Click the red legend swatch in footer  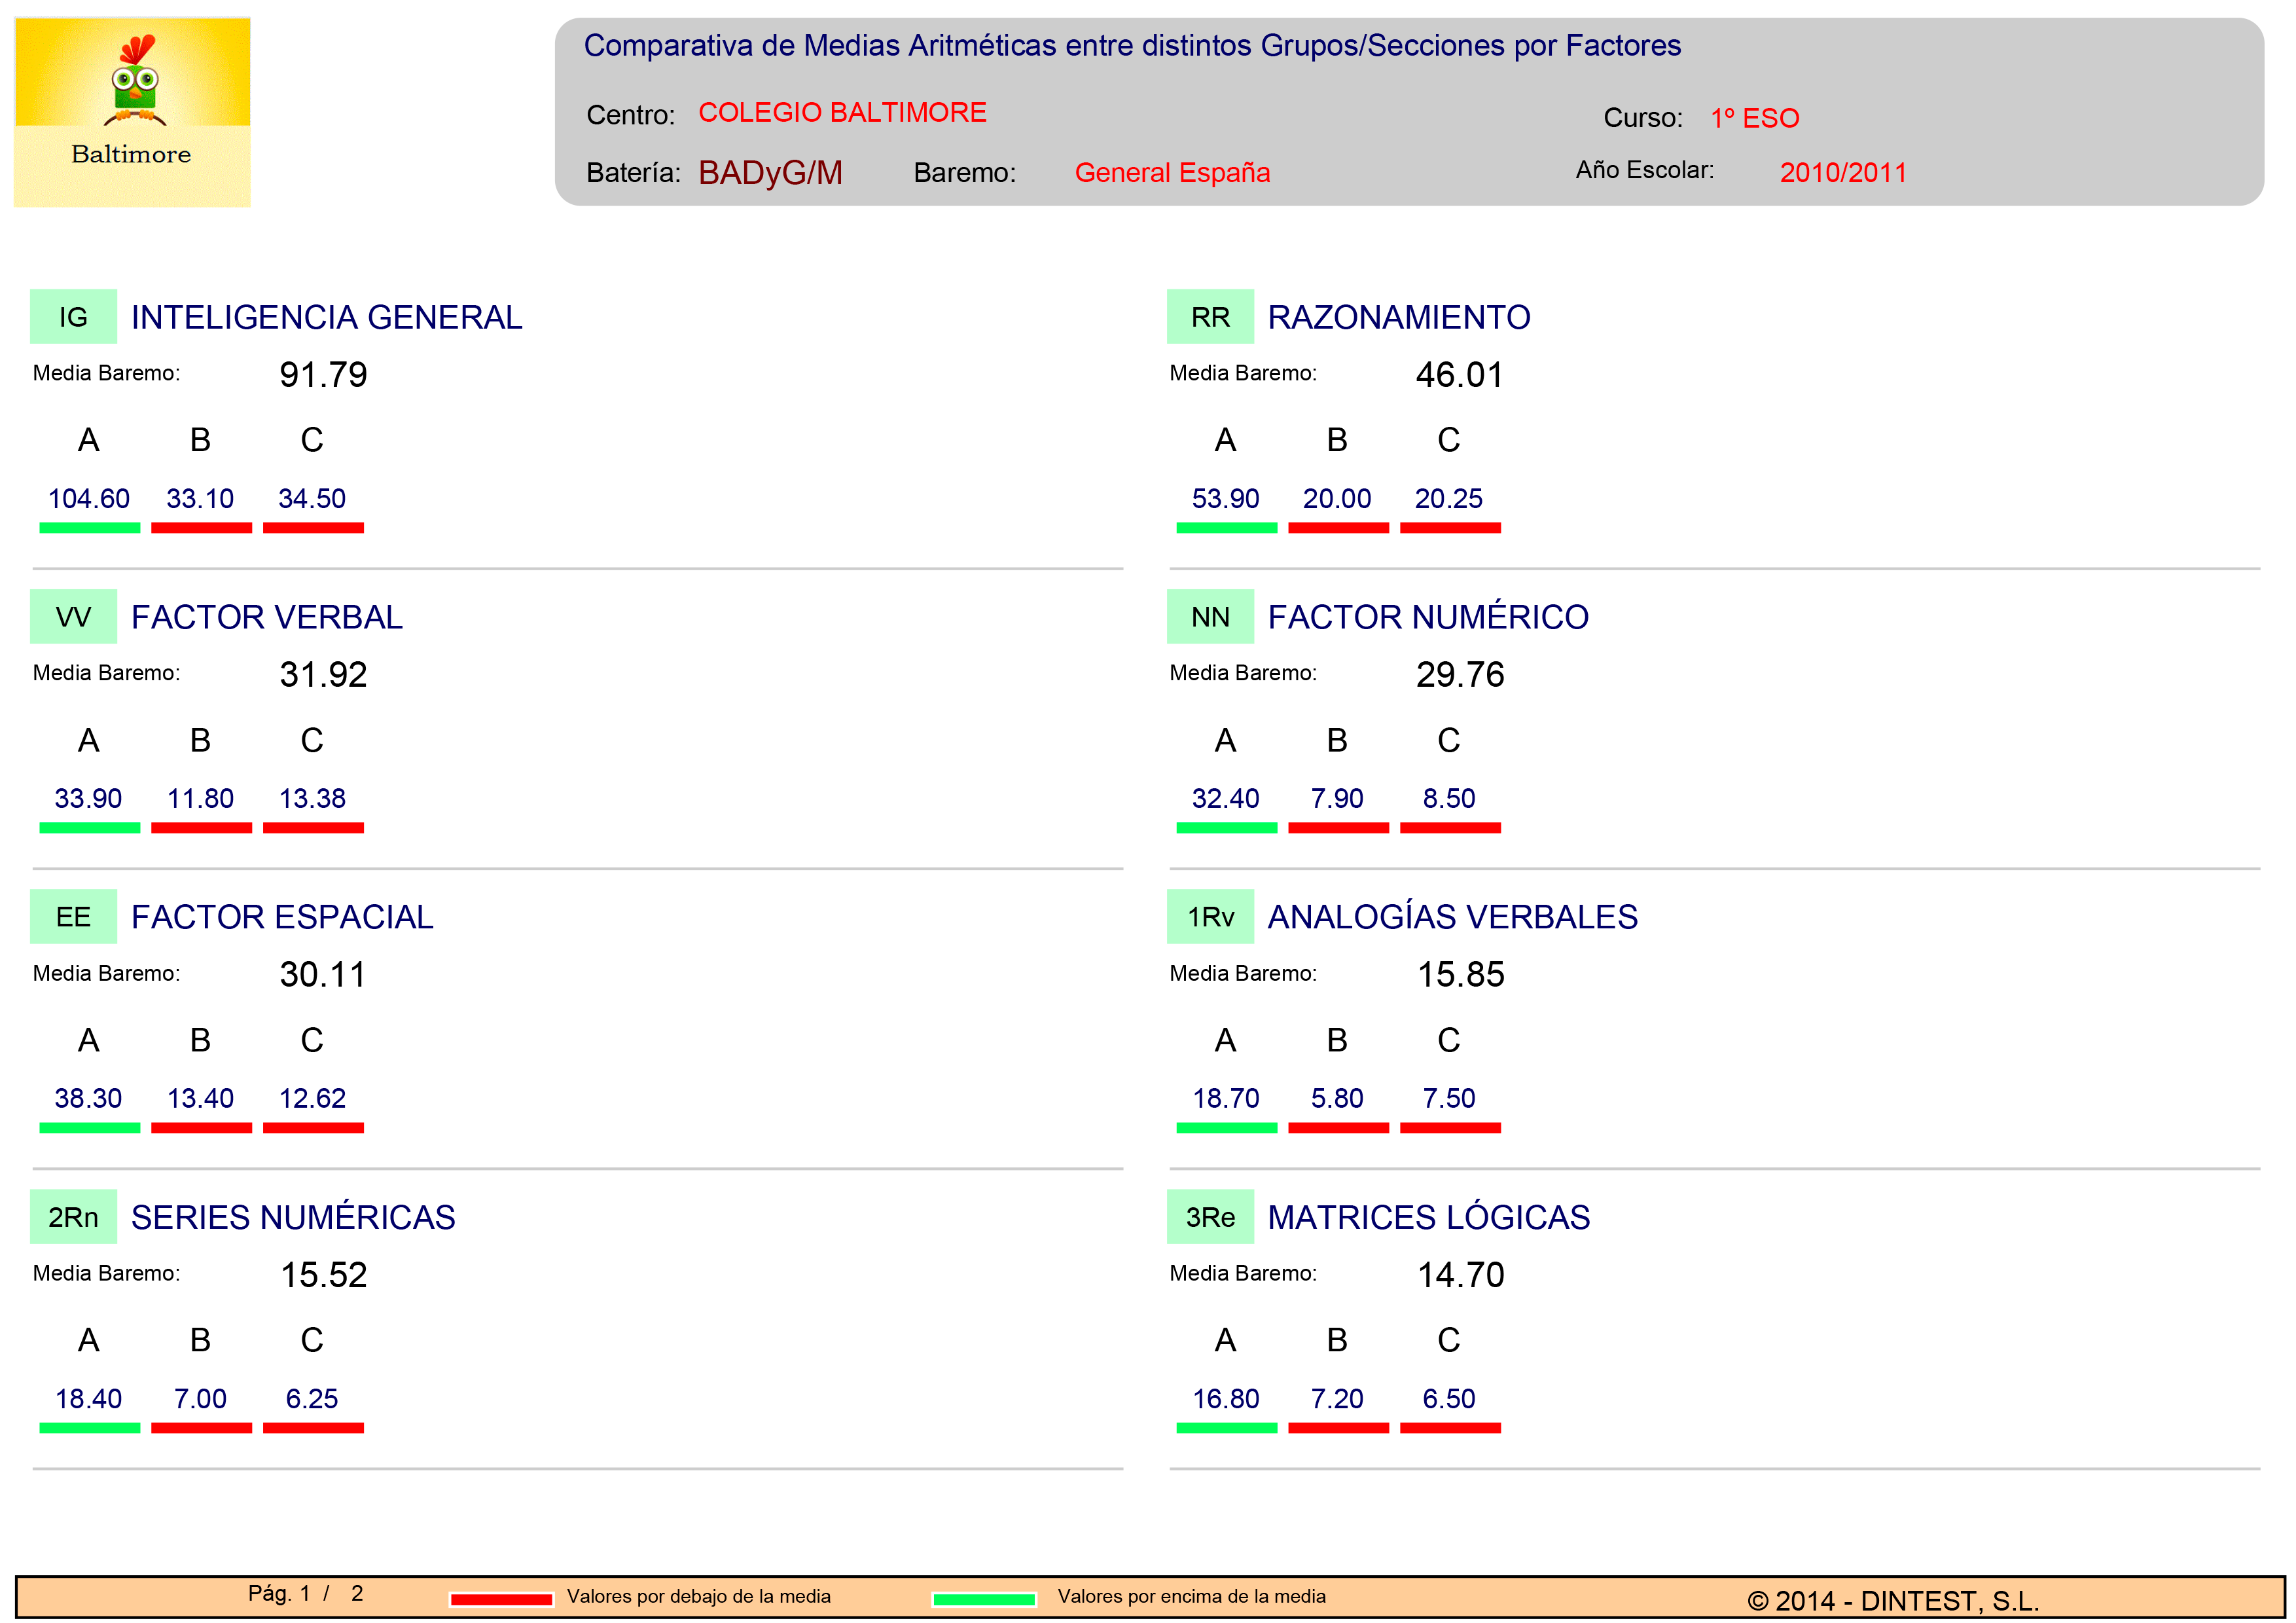coord(501,1599)
